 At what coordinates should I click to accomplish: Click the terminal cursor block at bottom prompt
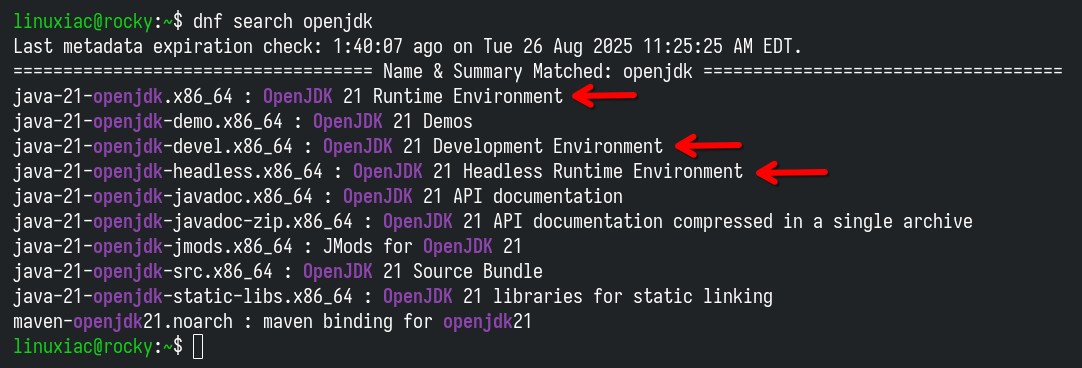click(198, 347)
